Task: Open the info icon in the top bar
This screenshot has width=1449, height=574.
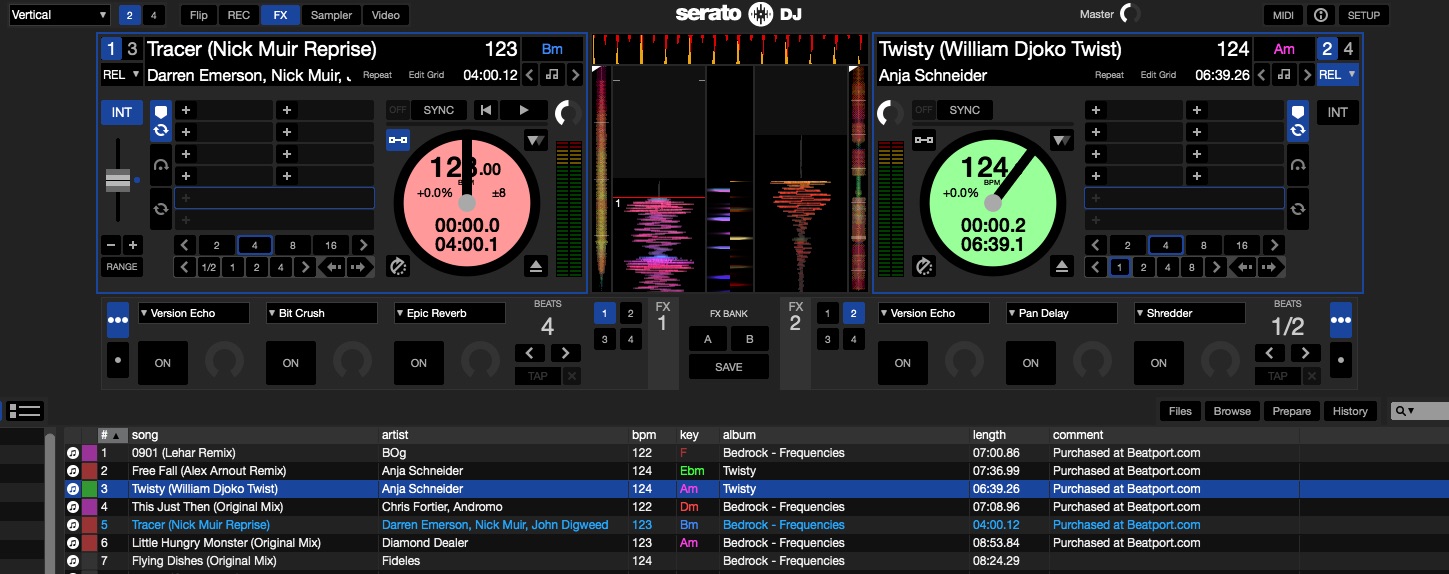Action: pos(1320,15)
